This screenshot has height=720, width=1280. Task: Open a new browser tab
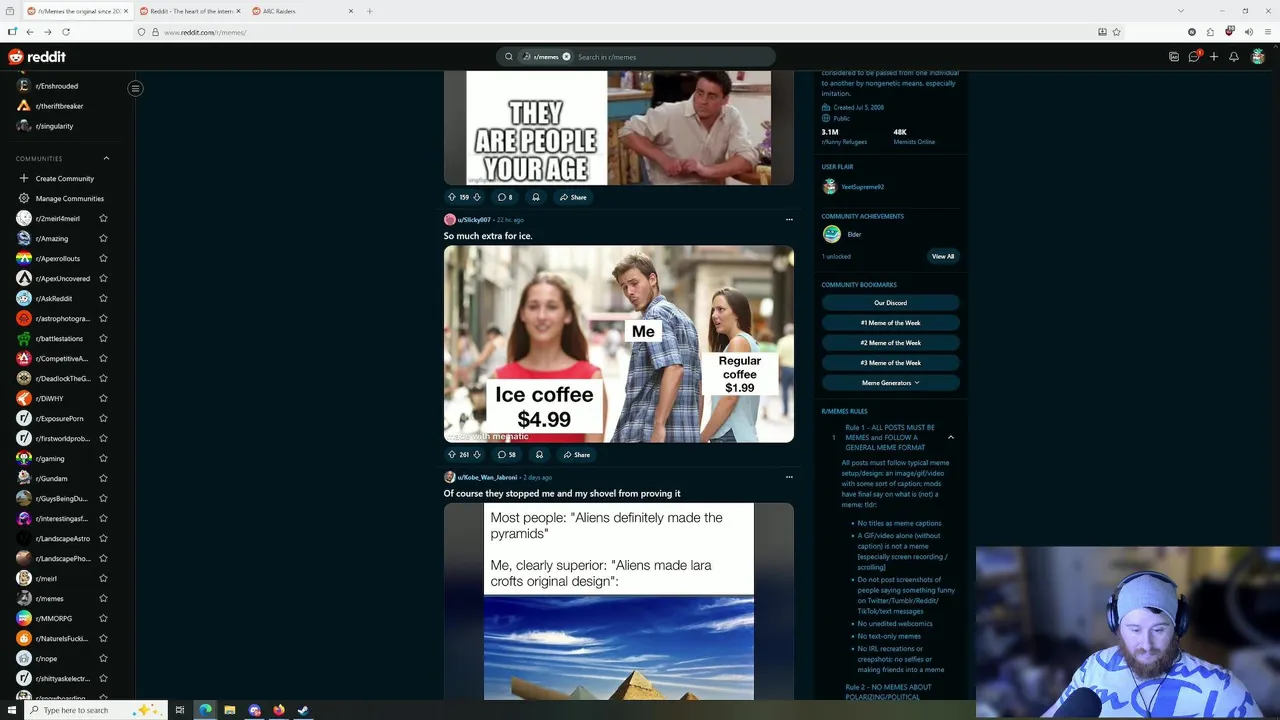click(x=369, y=11)
